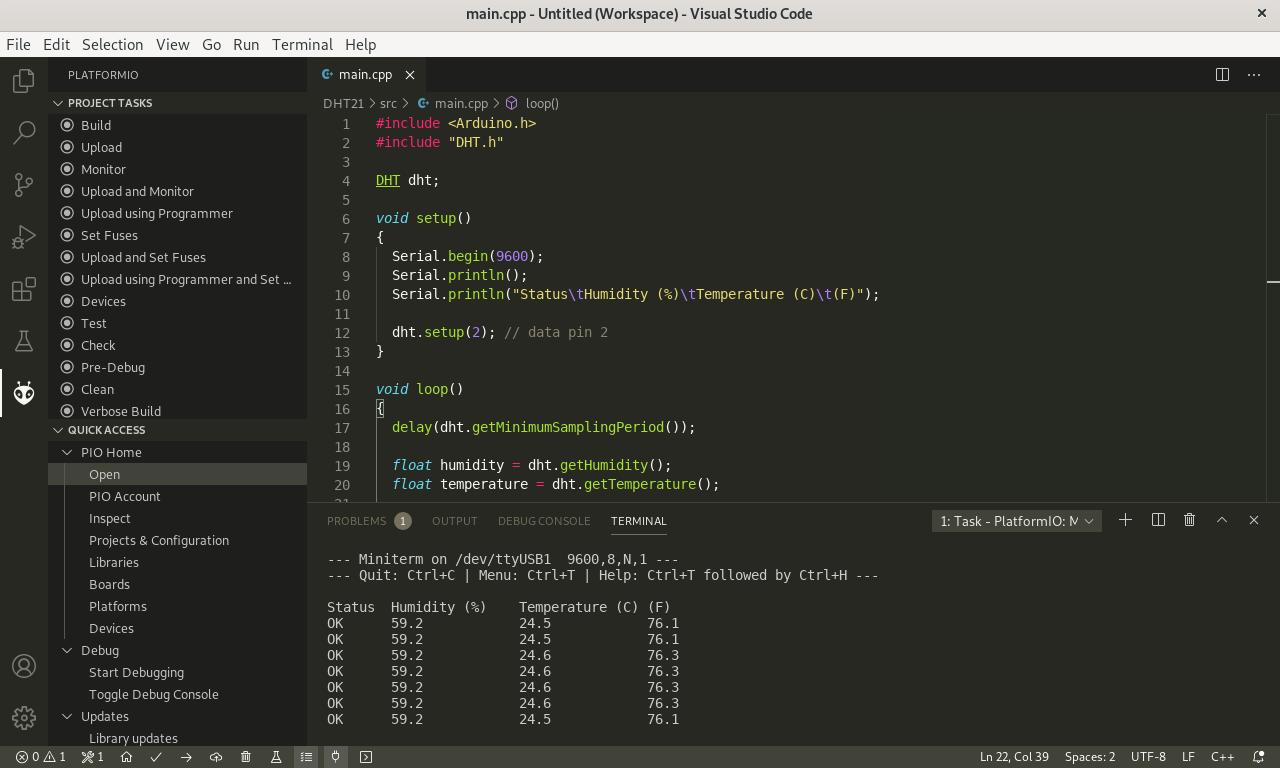Click Ln 22, Col 39 in status bar

click(x=1014, y=757)
